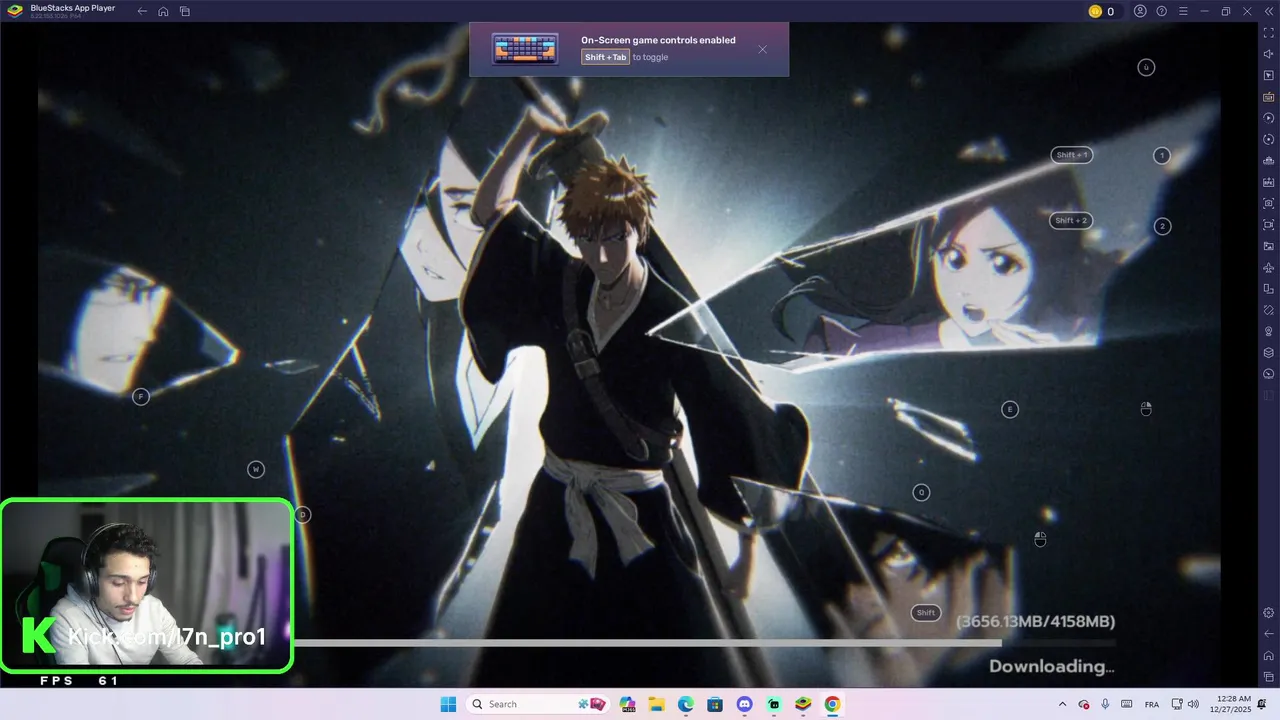Screen dimensions: 1280x720
Task: Take a screenshot with the side toolbar icon
Action: (x=1269, y=203)
